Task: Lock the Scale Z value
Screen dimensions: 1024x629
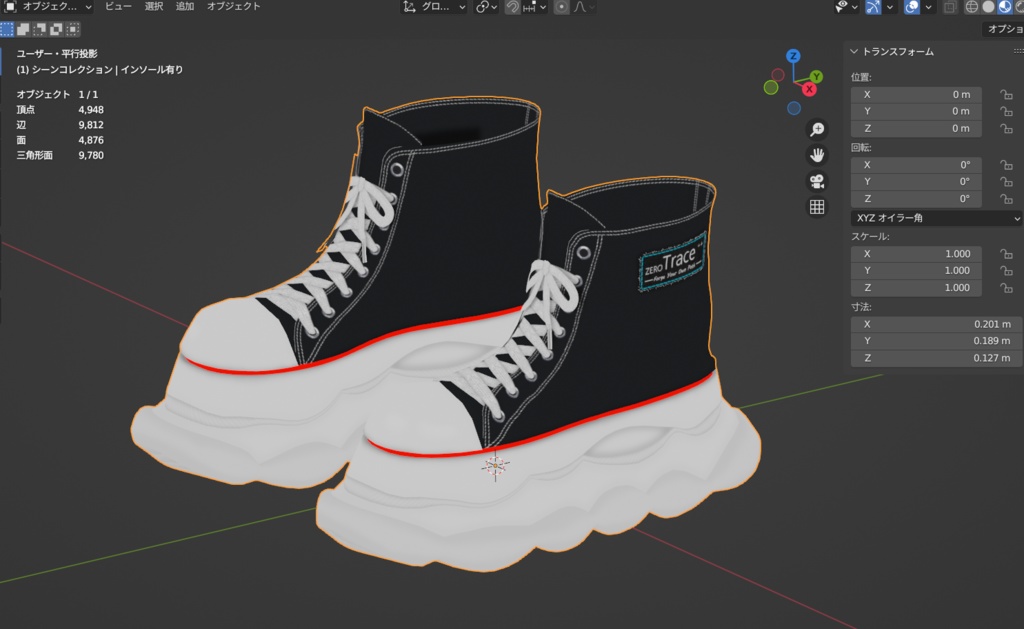Action: coord(1006,287)
